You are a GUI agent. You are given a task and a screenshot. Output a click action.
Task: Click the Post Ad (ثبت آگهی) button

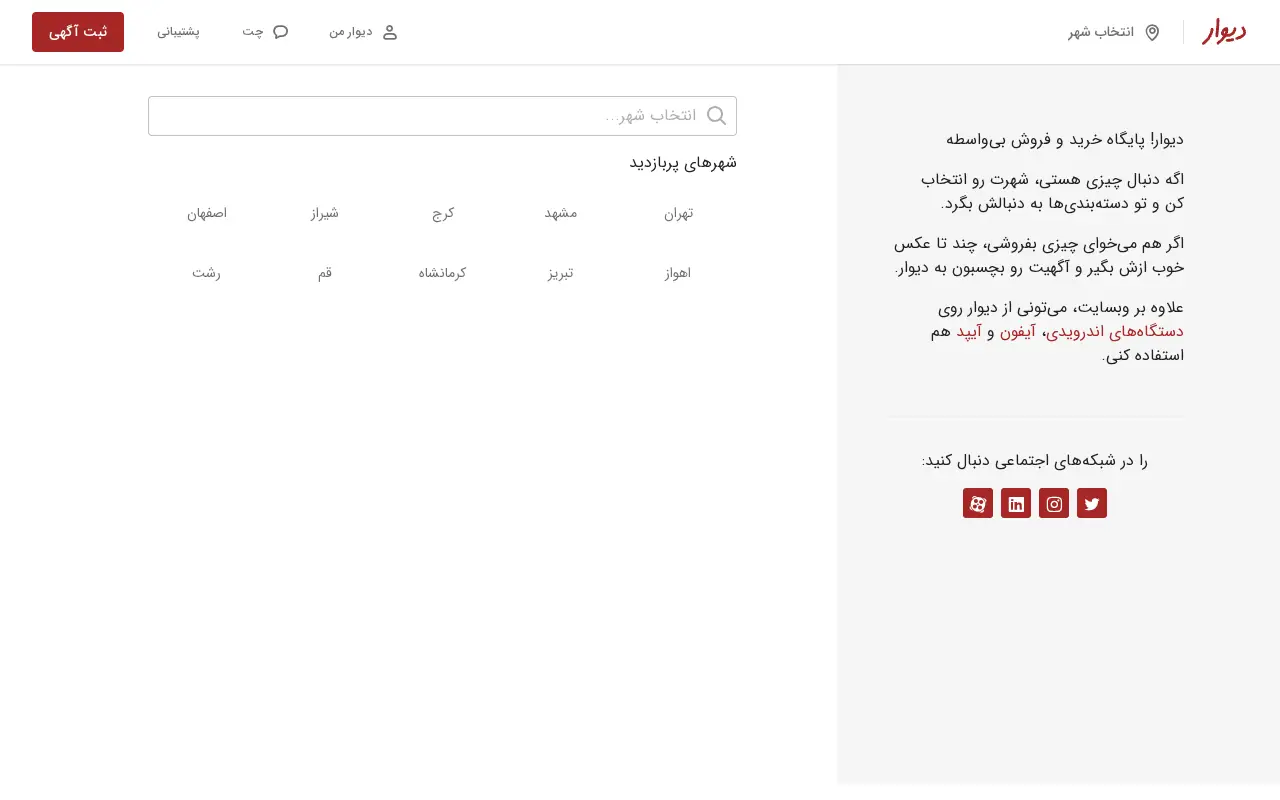[x=78, y=32]
